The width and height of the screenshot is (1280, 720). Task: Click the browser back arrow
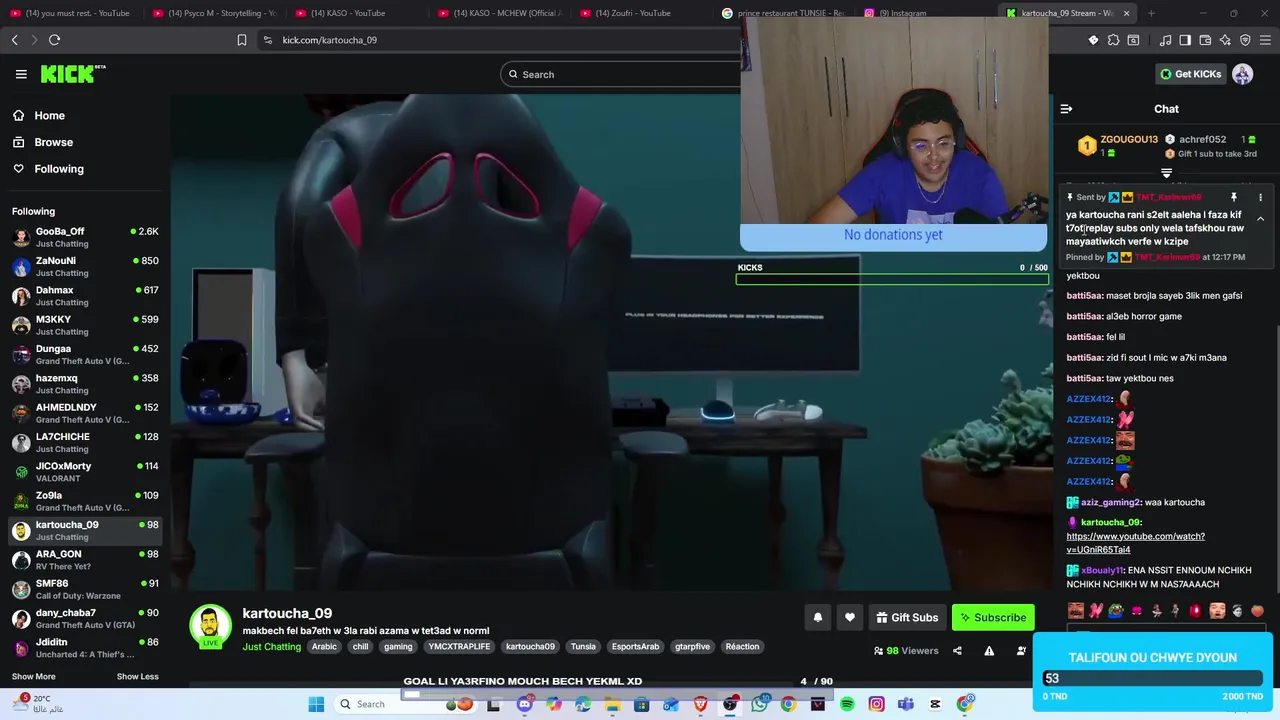coord(15,40)
